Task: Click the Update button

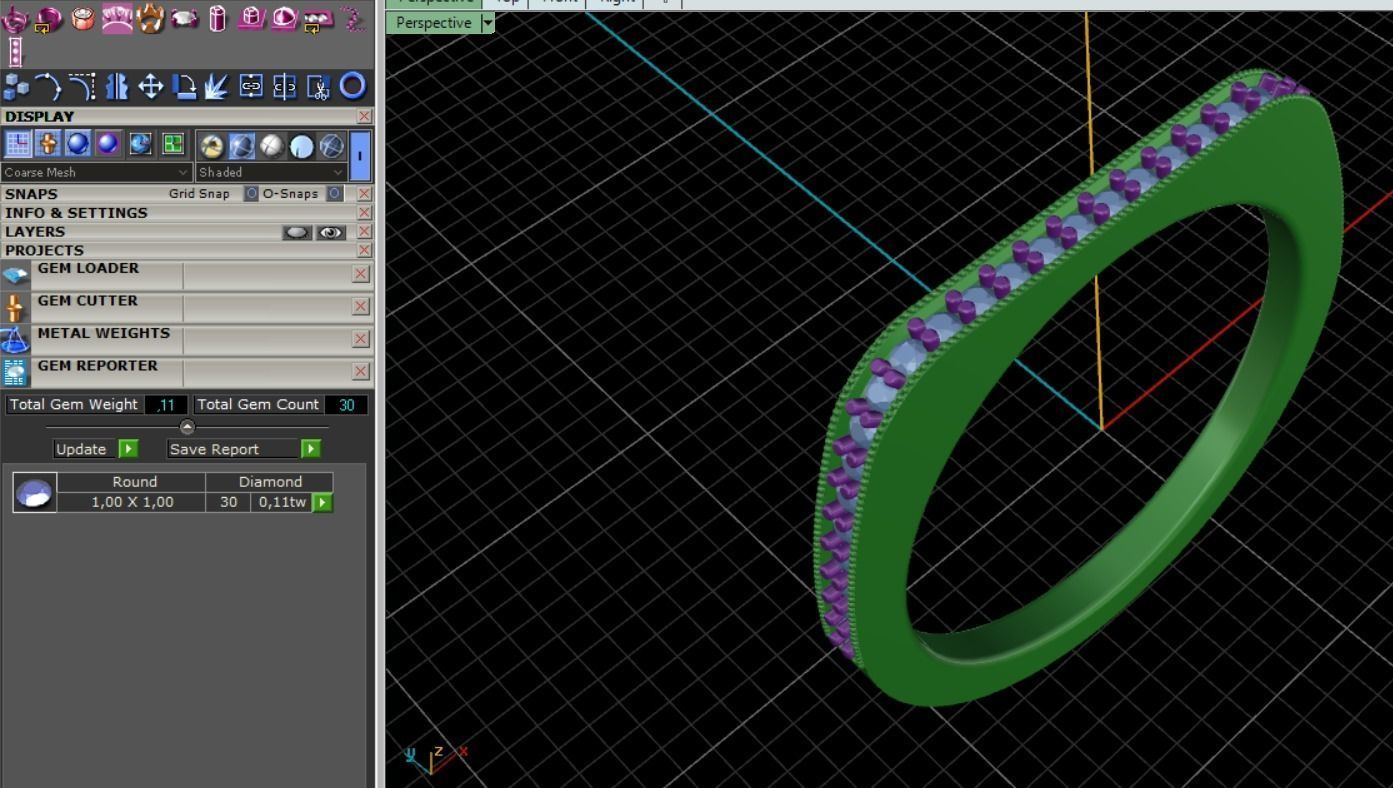Action: tap(95, 449)
